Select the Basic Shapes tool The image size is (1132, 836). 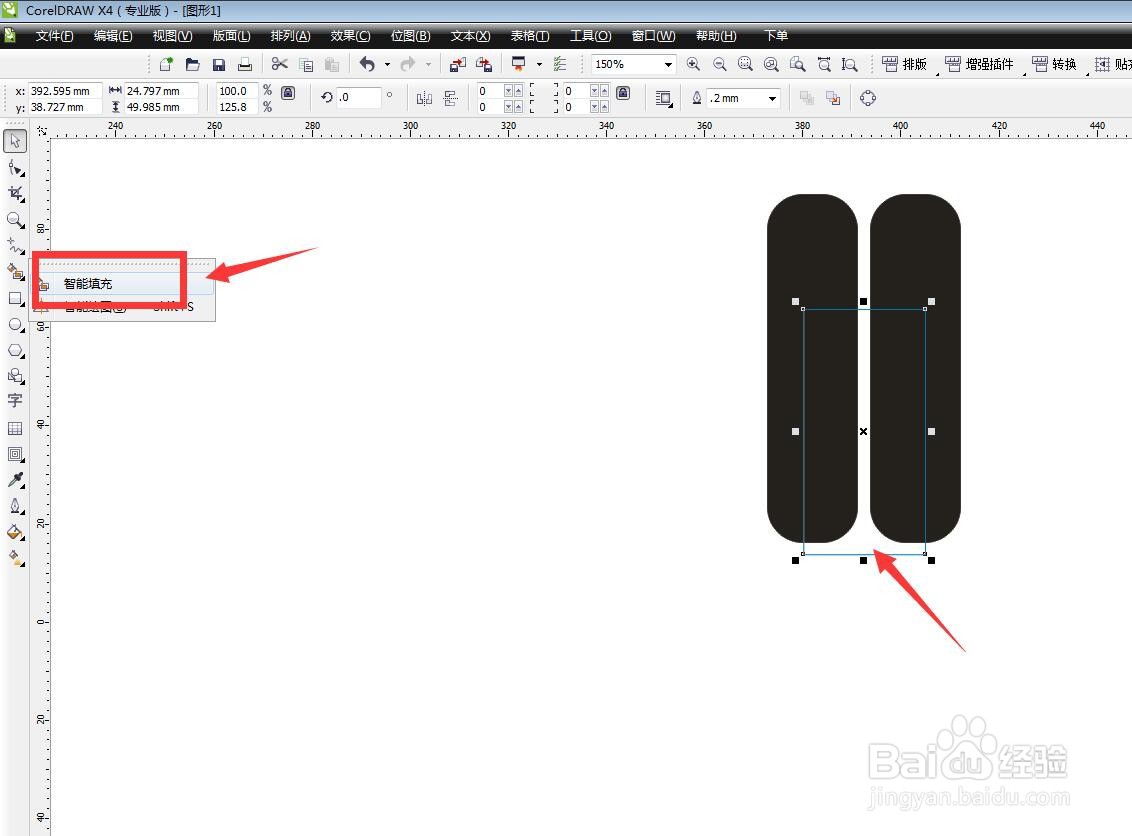click(15, 375)
